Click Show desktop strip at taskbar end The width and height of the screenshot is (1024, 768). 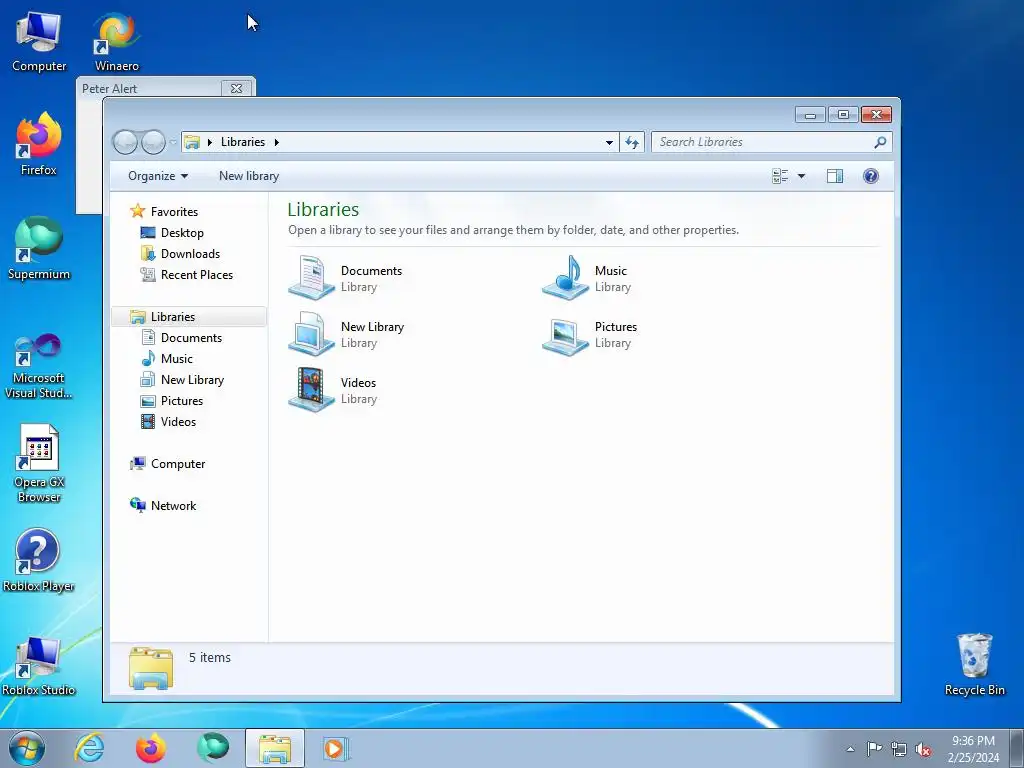(1017, 749)
